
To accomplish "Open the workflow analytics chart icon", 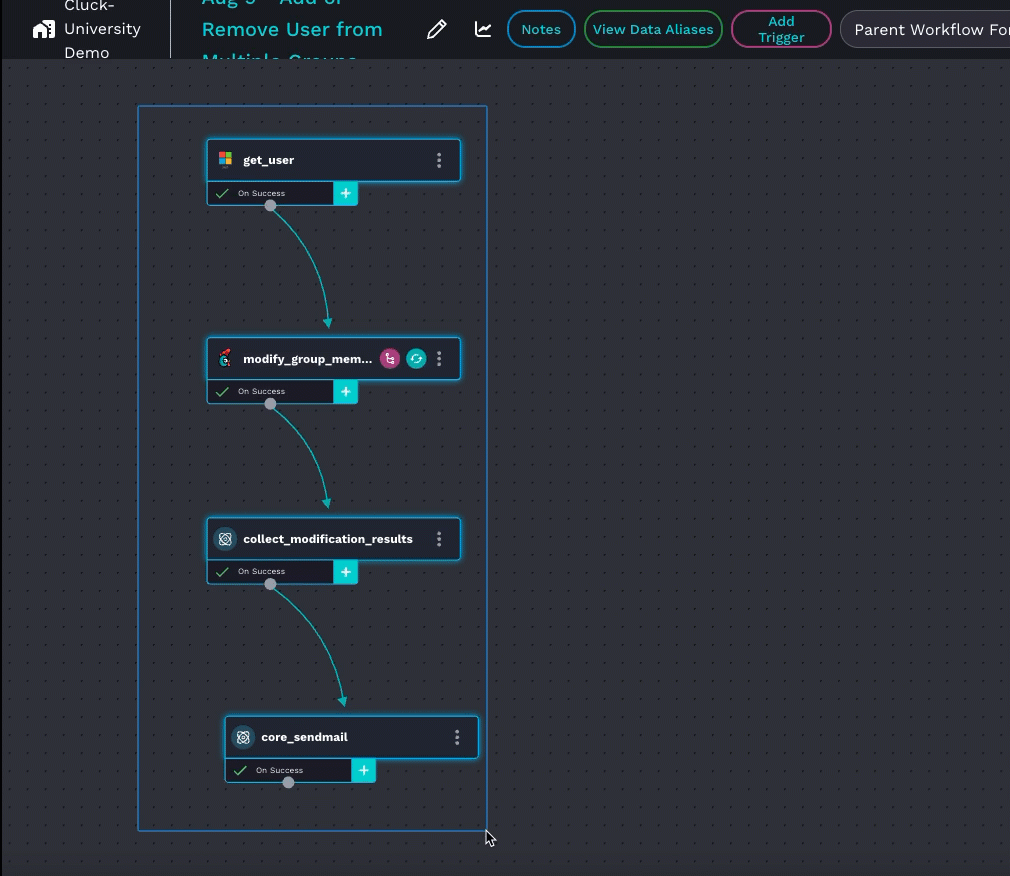I will coord(483,29).
